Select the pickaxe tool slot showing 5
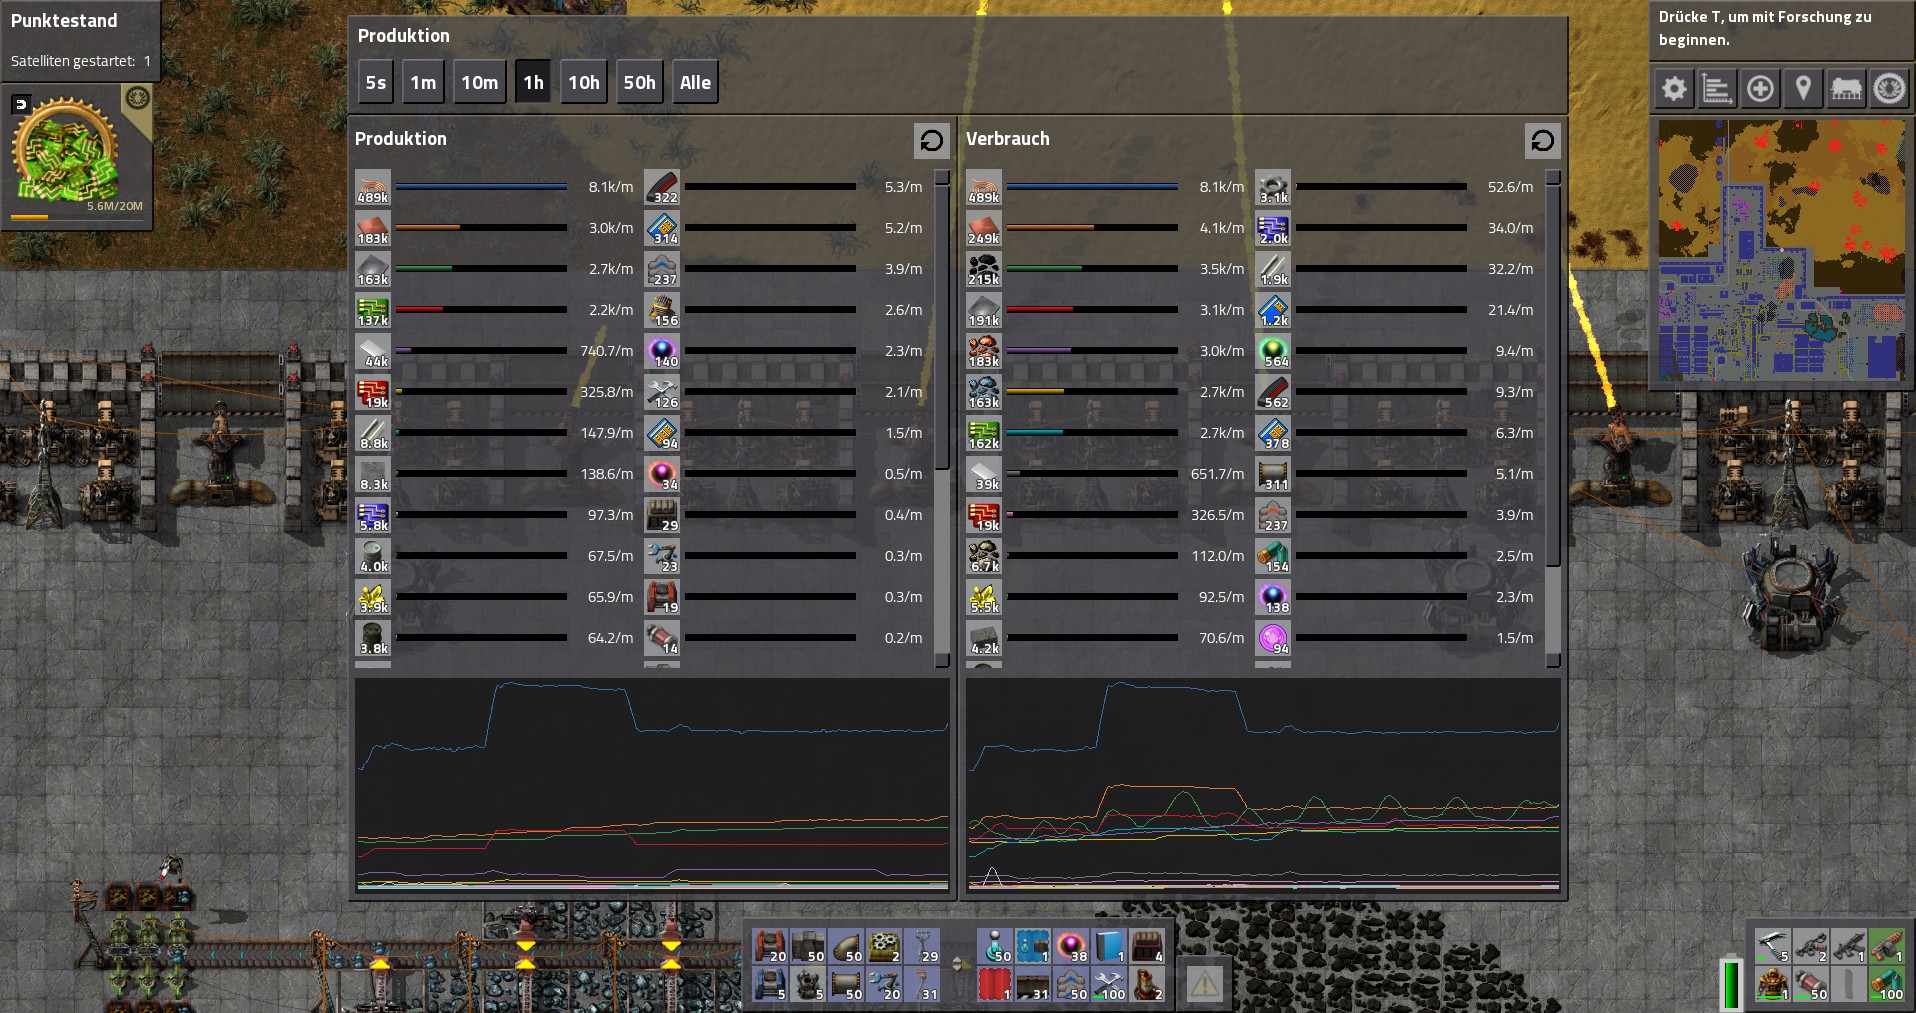The width and height of the screenshot is (1916, 1013). click(1773, 945)
